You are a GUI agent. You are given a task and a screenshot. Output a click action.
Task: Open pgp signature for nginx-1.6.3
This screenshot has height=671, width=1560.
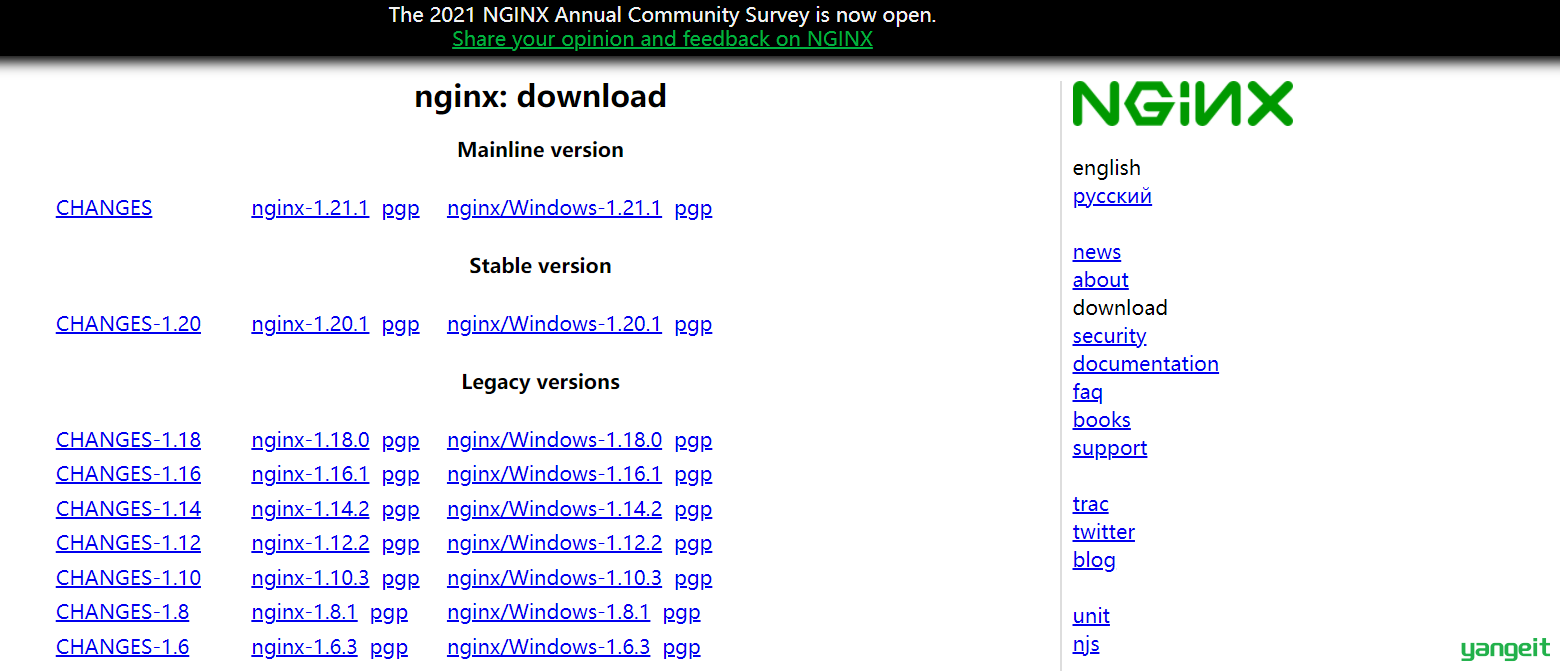(389, 648)
